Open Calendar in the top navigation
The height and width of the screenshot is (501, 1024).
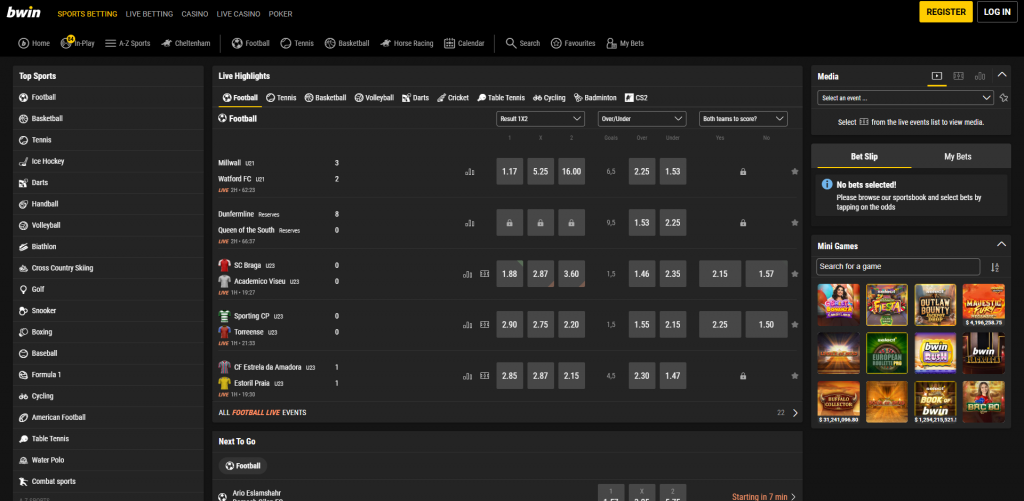pyautogui.click(x=464, y=43)
